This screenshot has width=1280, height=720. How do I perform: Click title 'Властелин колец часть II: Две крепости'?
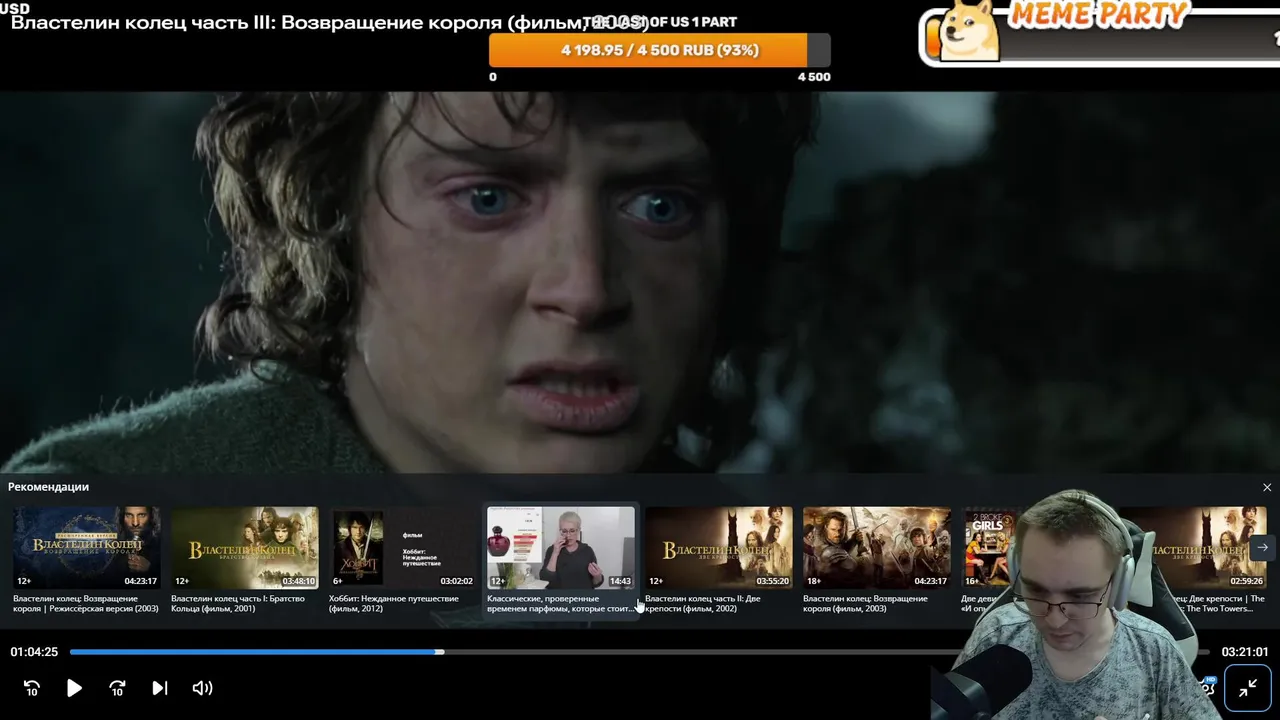tap(703, 603)
